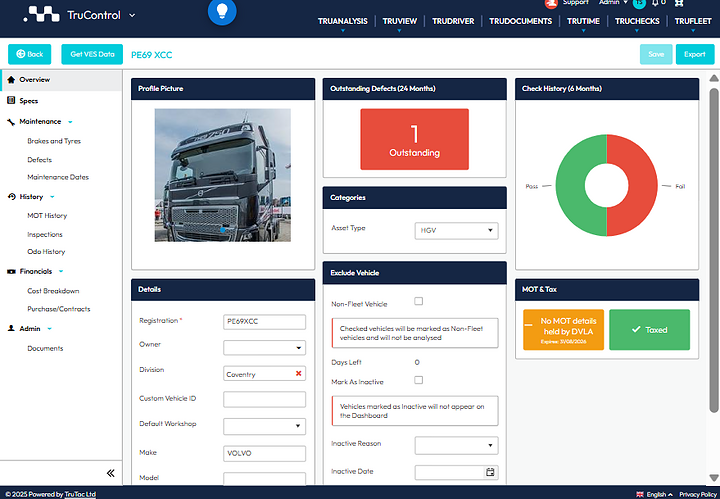This screenshot has height=499, width=720.
Task: Open the TRUCHECKS menu
Action: pos(637,21)
